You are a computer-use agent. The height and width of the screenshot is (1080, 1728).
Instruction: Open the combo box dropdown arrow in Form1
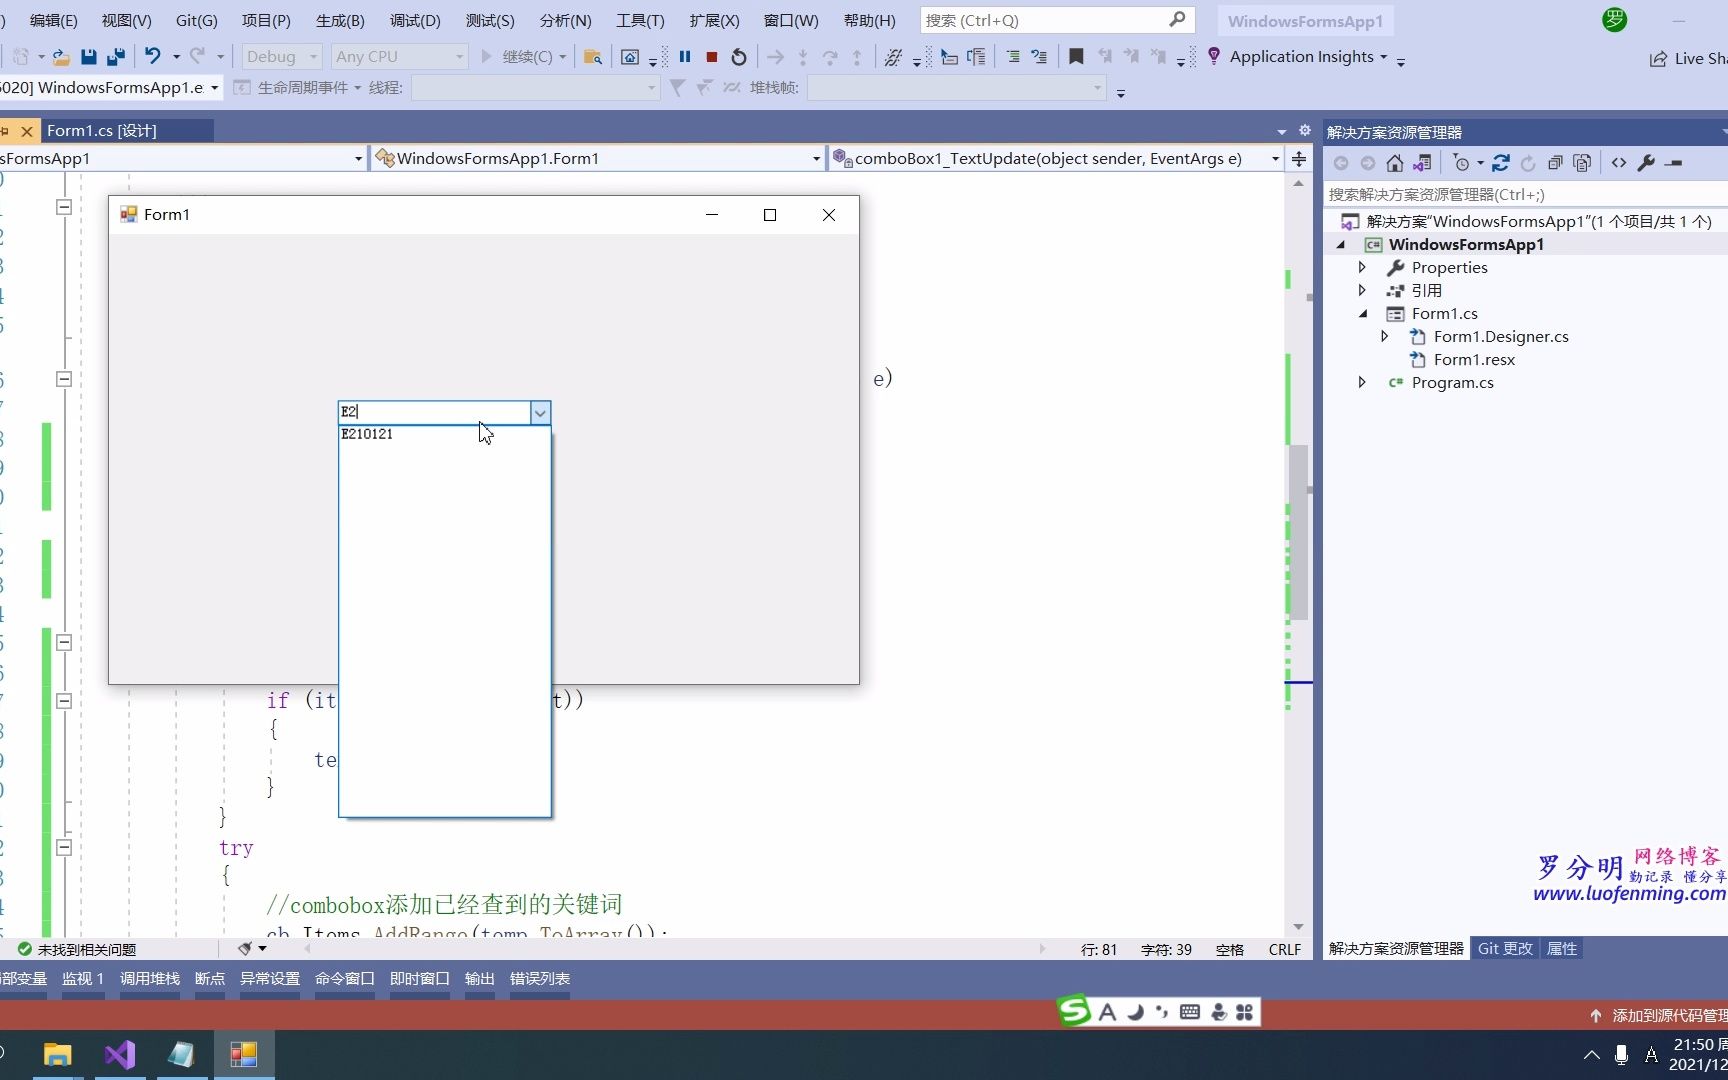(540, 412)
